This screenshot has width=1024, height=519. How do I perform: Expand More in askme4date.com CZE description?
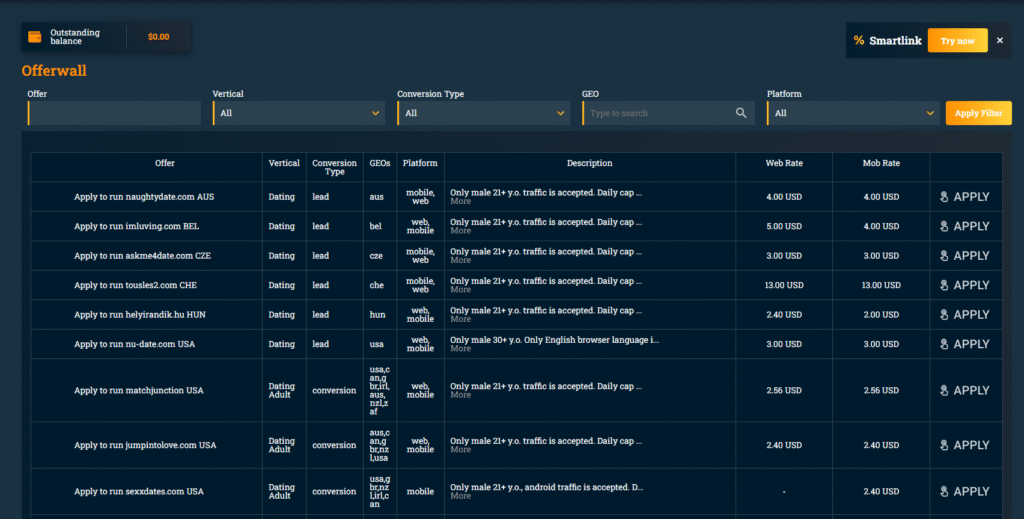point(460,260)
